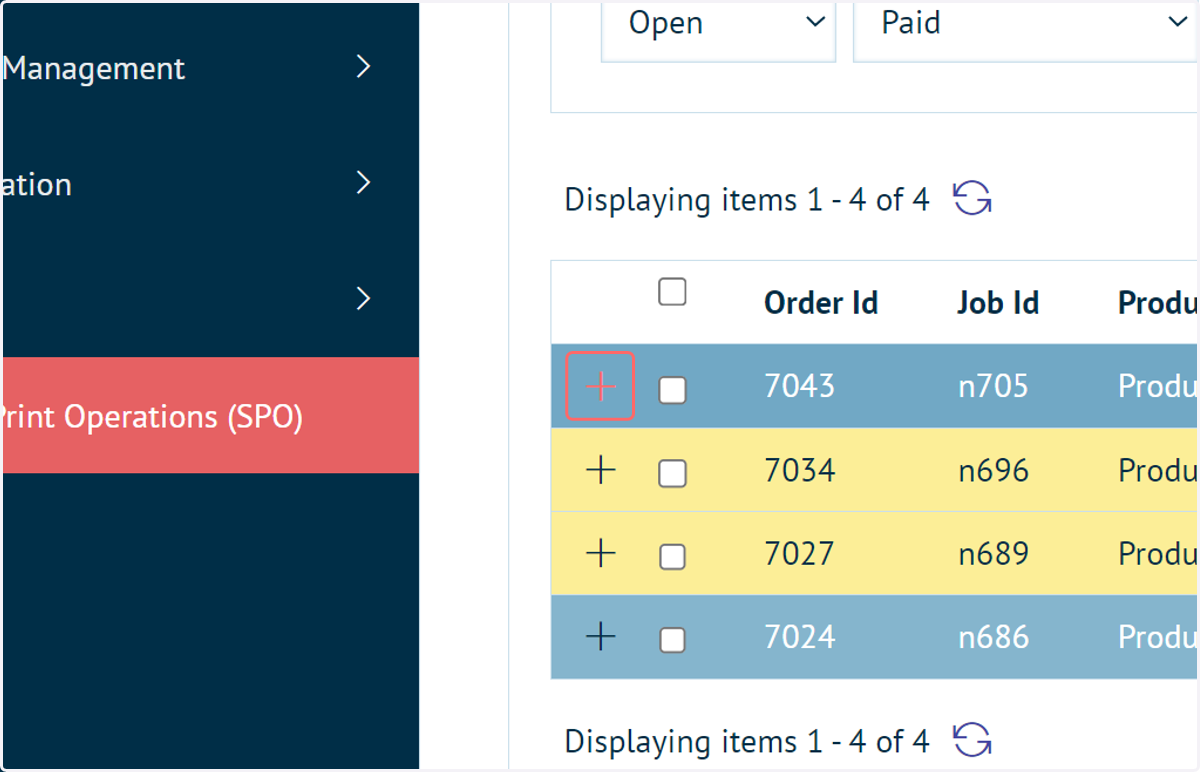The width and height of the screenshot is (1200, 772).
Task: Expand order 7043 row with plus icon
Action: (600, 386)
